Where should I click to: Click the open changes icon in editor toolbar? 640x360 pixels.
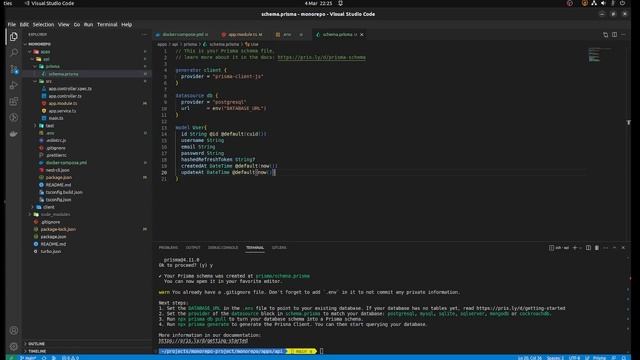tap(605, 35)
